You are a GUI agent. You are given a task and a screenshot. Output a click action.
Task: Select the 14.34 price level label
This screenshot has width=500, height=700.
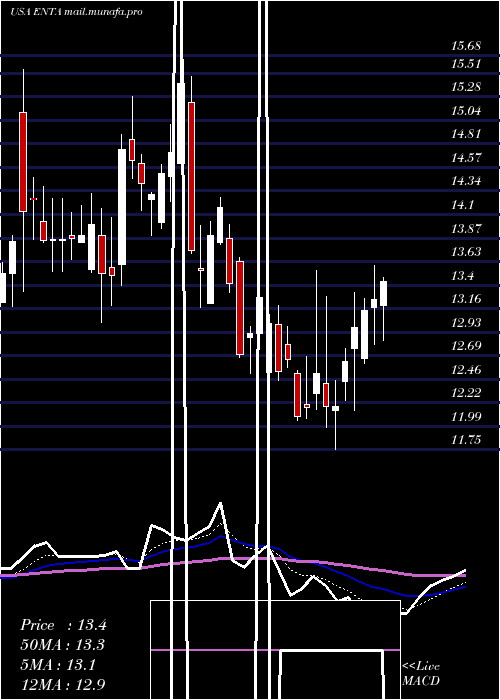click(x=466, y=181)
